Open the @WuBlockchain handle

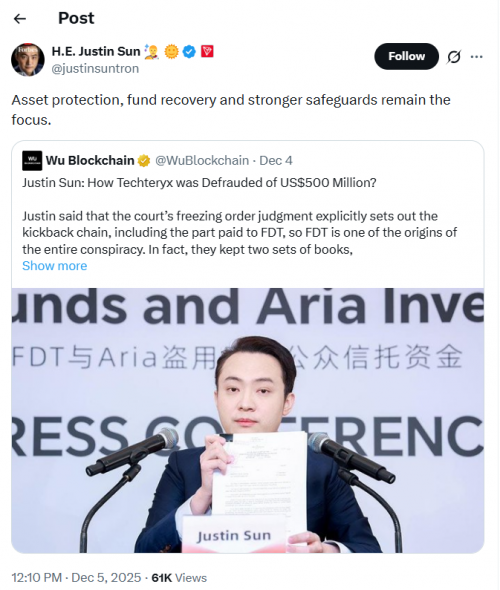[202, 161]
